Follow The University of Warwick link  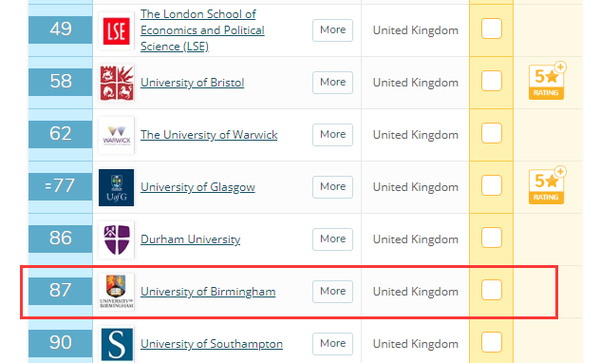[209, 135]
